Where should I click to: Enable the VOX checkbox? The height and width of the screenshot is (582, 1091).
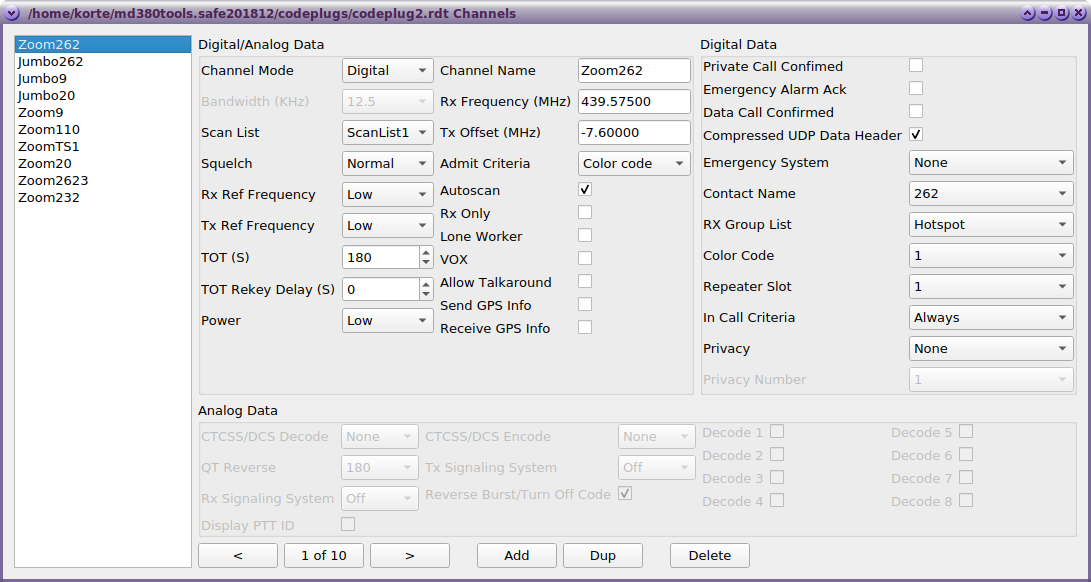tap(584, 258)
